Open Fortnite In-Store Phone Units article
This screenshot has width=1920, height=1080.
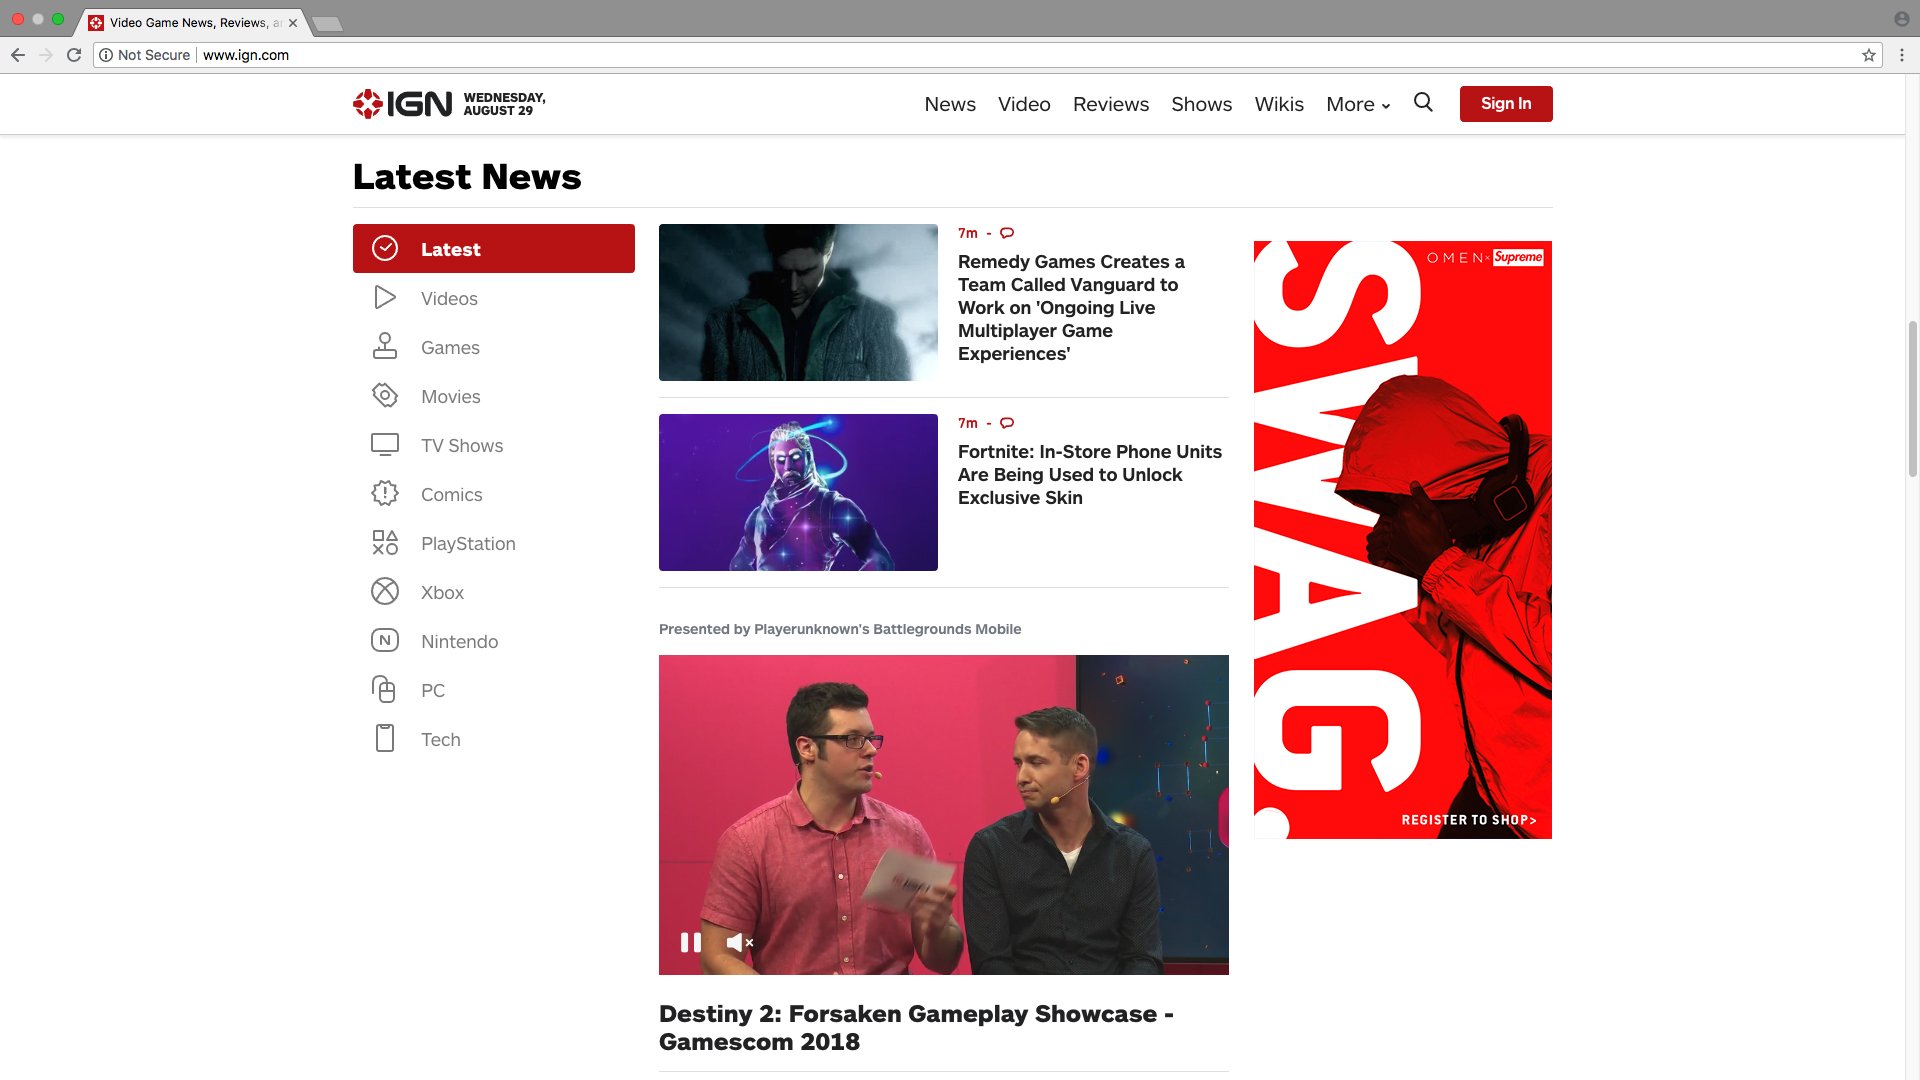(1089, 475)
